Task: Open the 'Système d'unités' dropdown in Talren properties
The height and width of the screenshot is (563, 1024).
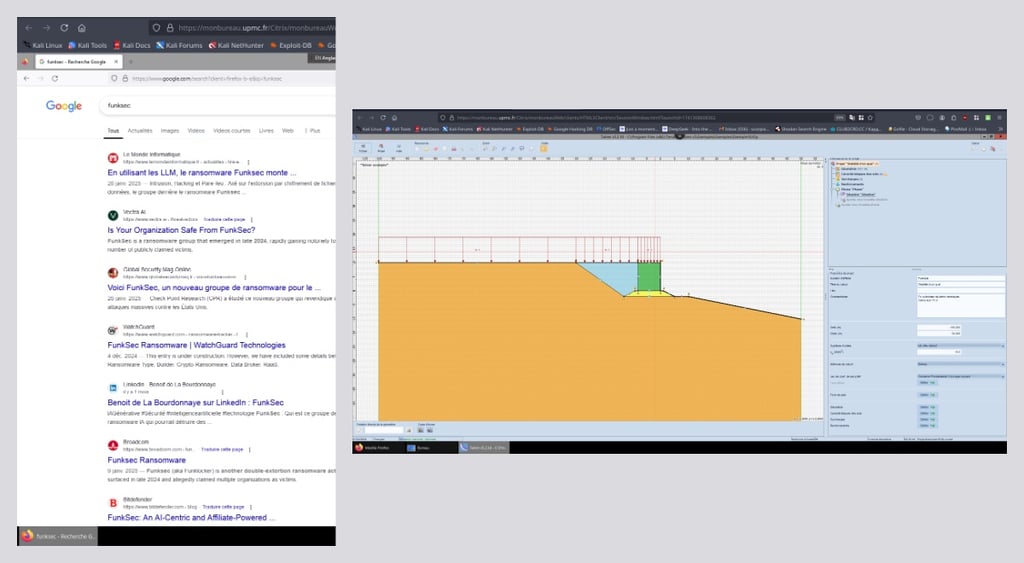Action: (x=961, y=346)
